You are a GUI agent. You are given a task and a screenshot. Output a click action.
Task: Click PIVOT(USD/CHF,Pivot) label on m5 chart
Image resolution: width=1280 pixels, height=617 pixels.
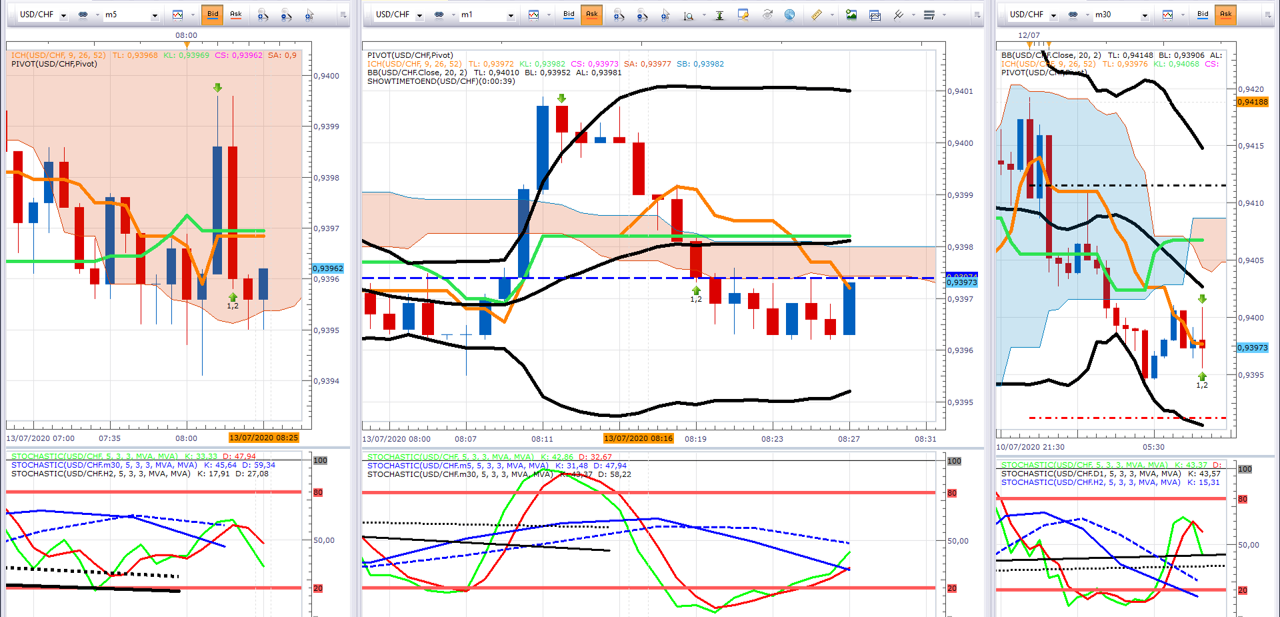[54, 63]
